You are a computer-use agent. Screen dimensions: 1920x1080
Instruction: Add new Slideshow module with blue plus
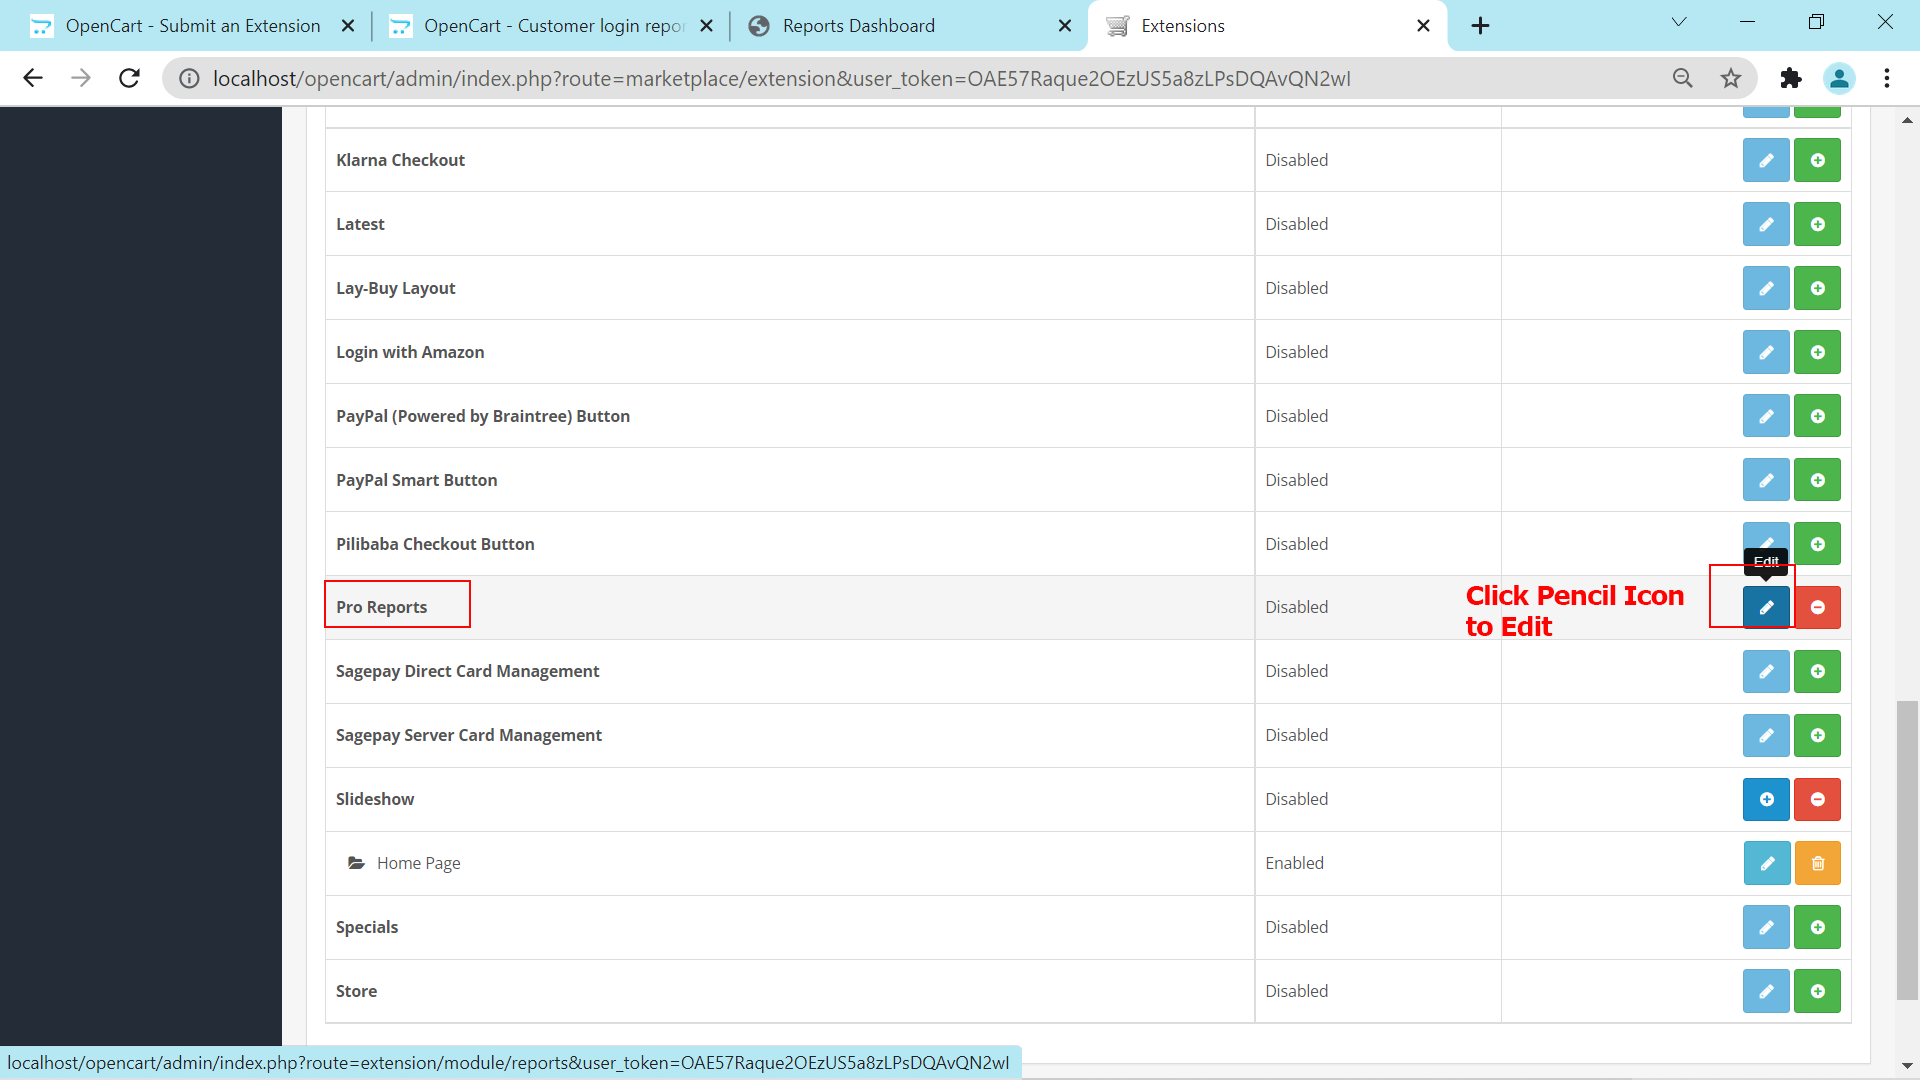(1766, 799)
